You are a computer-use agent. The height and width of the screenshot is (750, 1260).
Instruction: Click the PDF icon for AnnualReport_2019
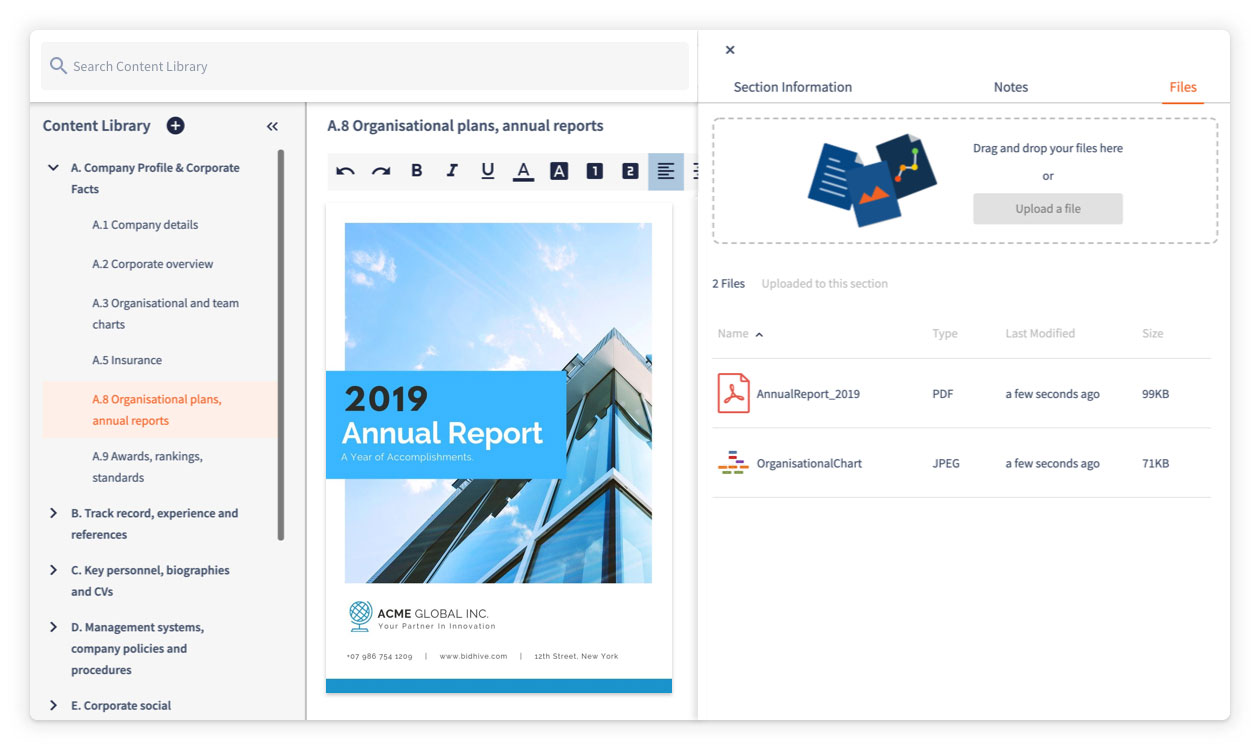(x=733, y=393)
